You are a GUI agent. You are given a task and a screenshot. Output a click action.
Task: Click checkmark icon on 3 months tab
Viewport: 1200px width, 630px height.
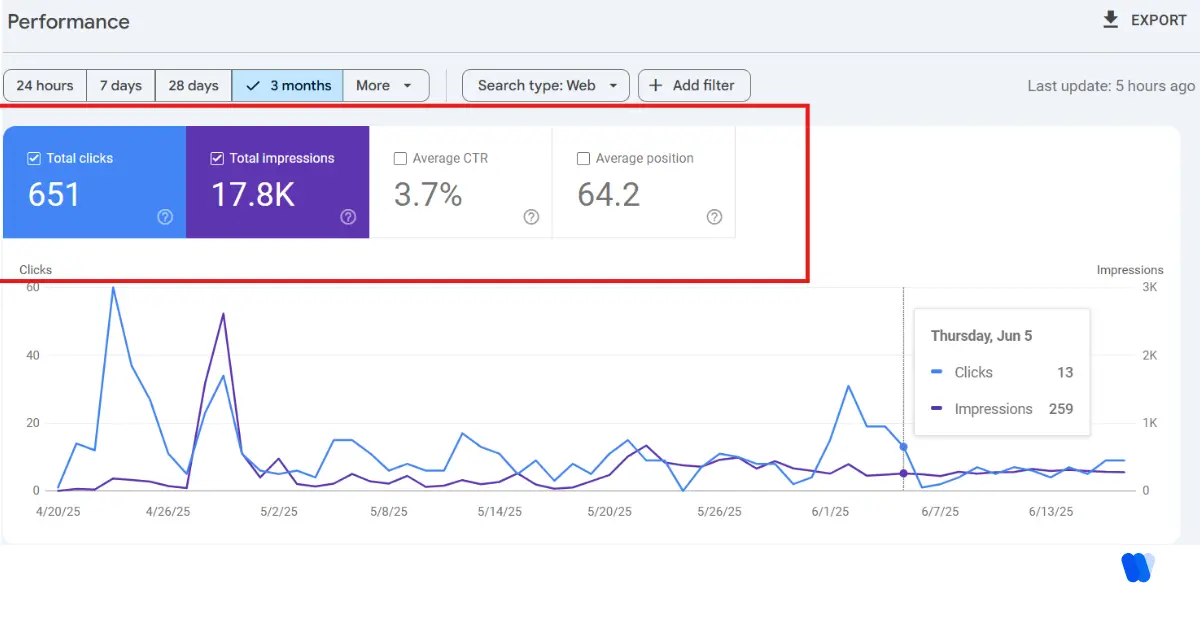point(253,86)
